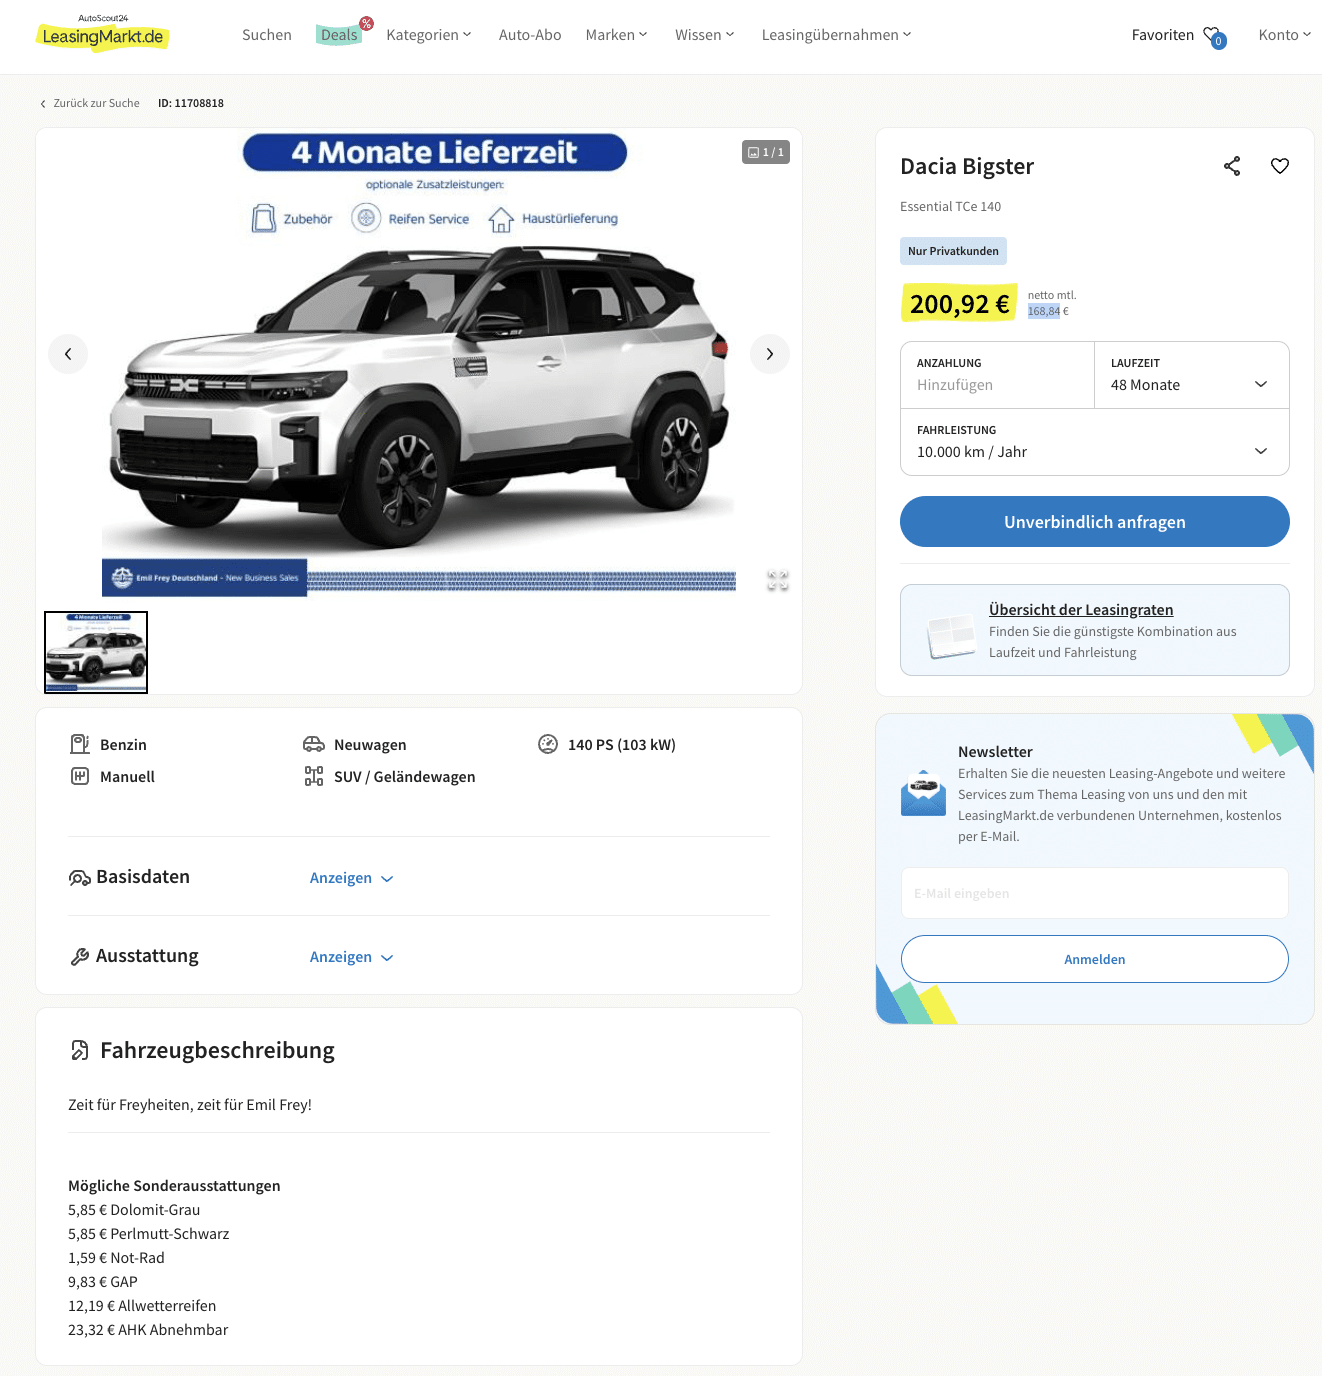Expand Basisdaten with Anzeigen
1322x1376 pixels.
coord(352,878)
